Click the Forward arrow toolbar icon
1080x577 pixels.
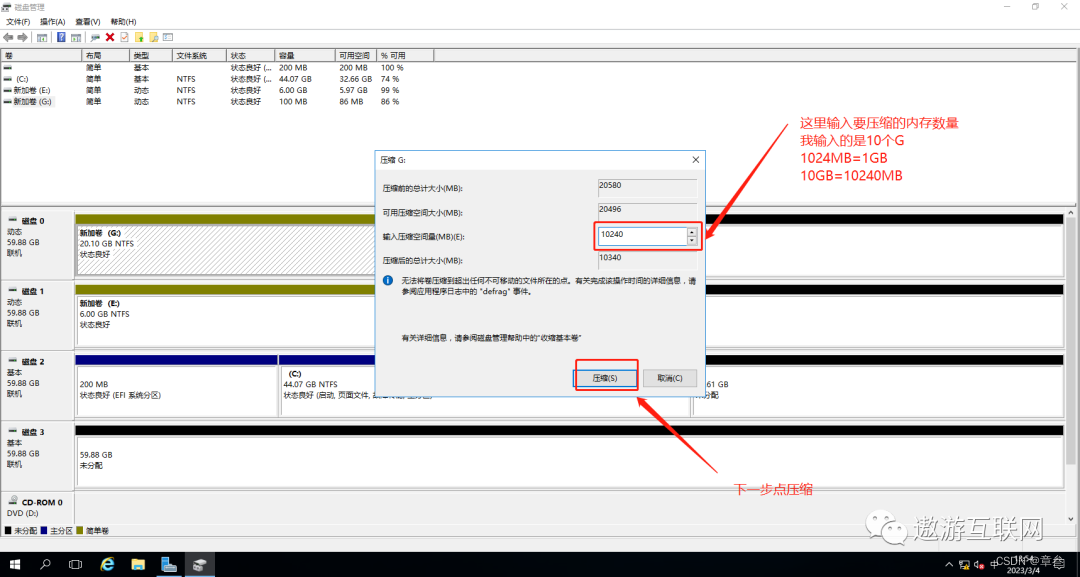pos(23,37)
